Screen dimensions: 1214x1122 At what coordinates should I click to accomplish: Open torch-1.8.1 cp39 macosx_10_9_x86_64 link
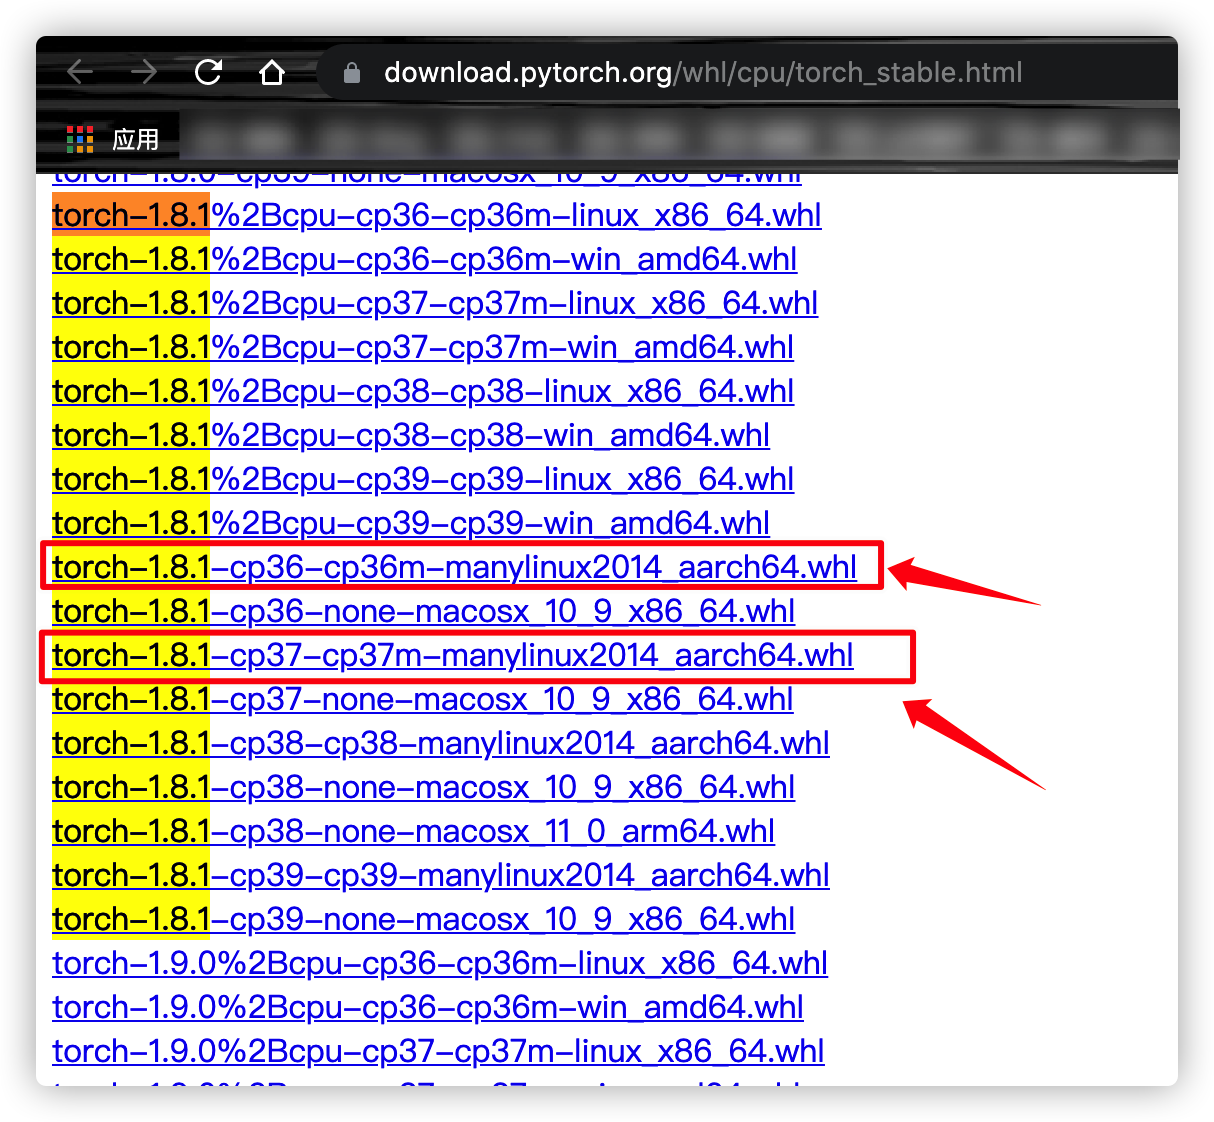point(424,919)
